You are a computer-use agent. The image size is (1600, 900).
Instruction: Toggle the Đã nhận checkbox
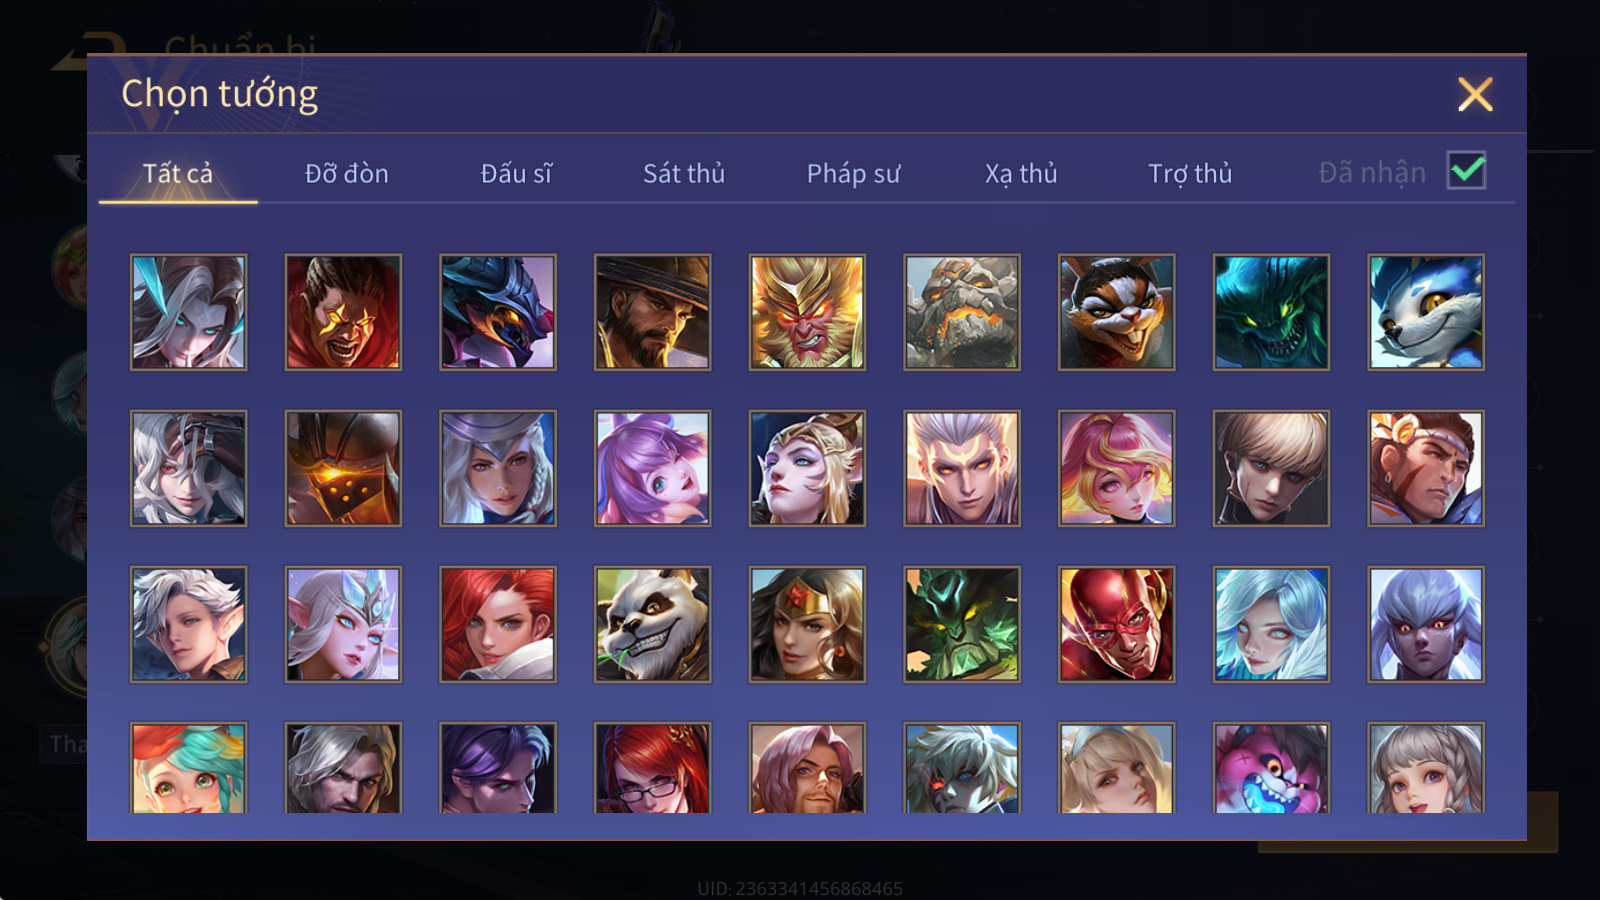[x=1466, y=171]
